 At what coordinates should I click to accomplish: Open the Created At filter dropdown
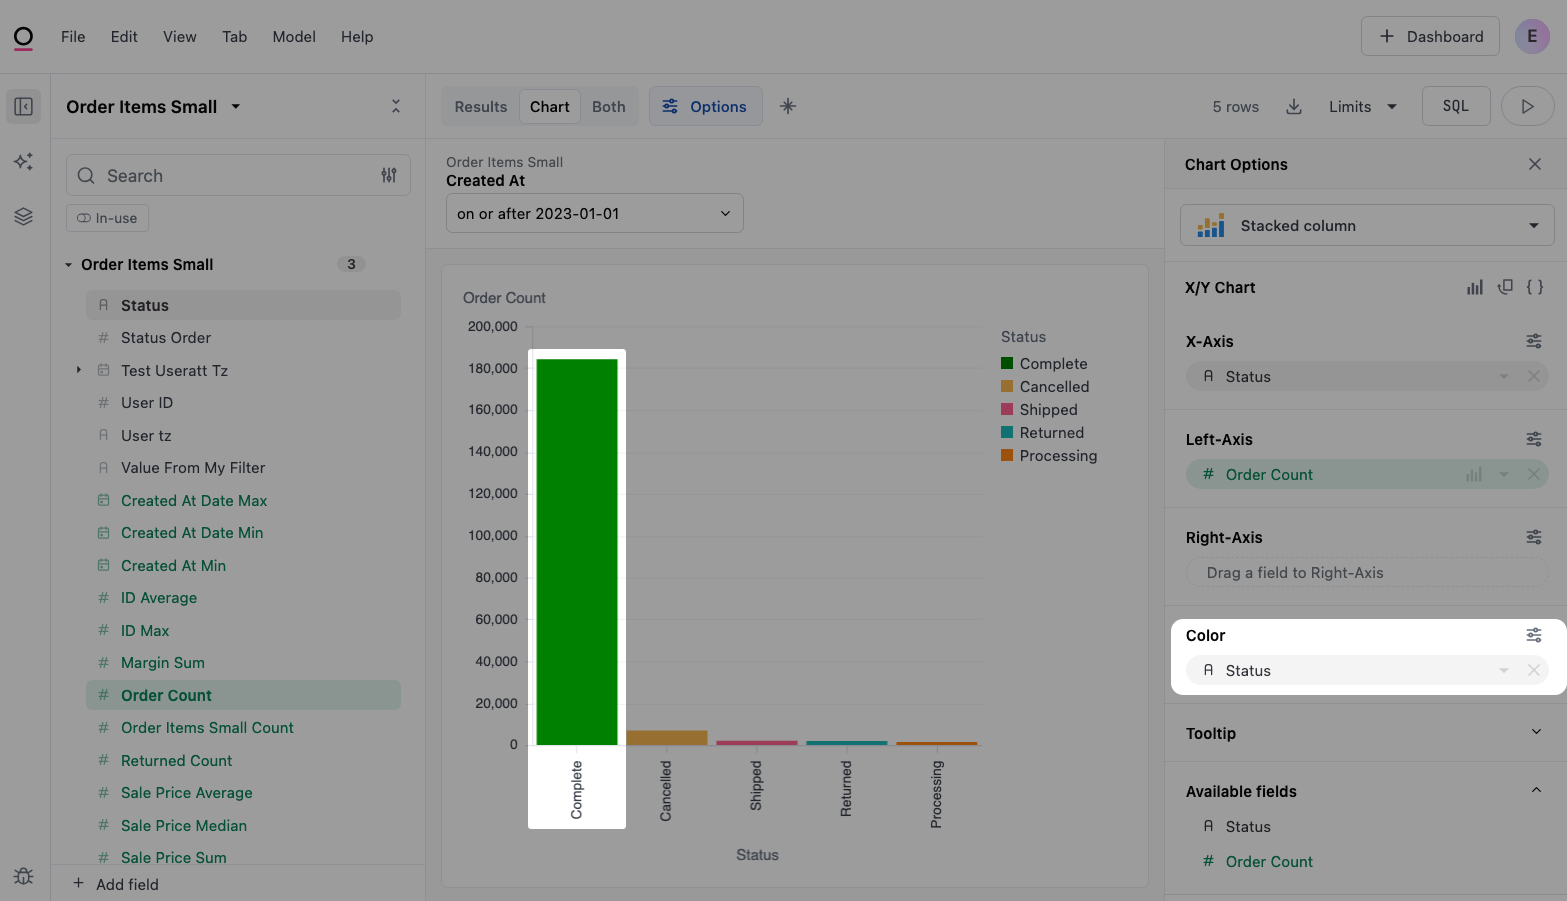click(594, 214)
